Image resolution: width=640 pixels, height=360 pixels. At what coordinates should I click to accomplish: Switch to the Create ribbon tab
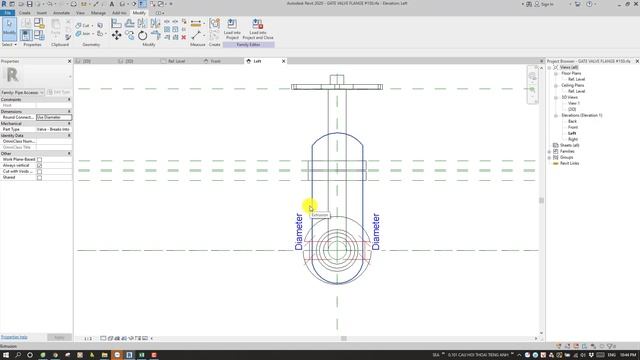[x=24, y=13]
